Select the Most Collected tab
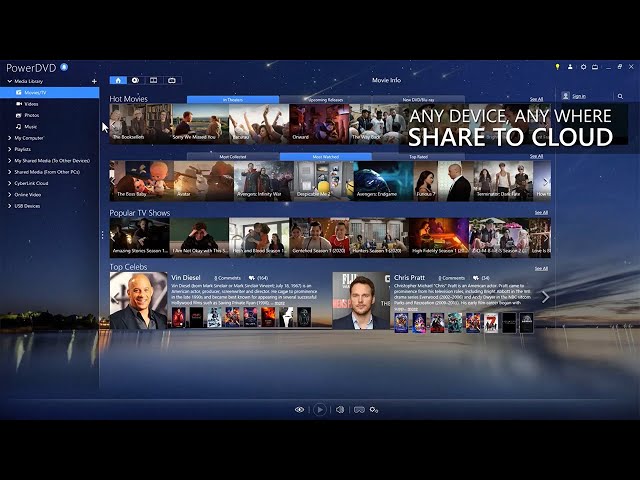 (x=233, y=156)
